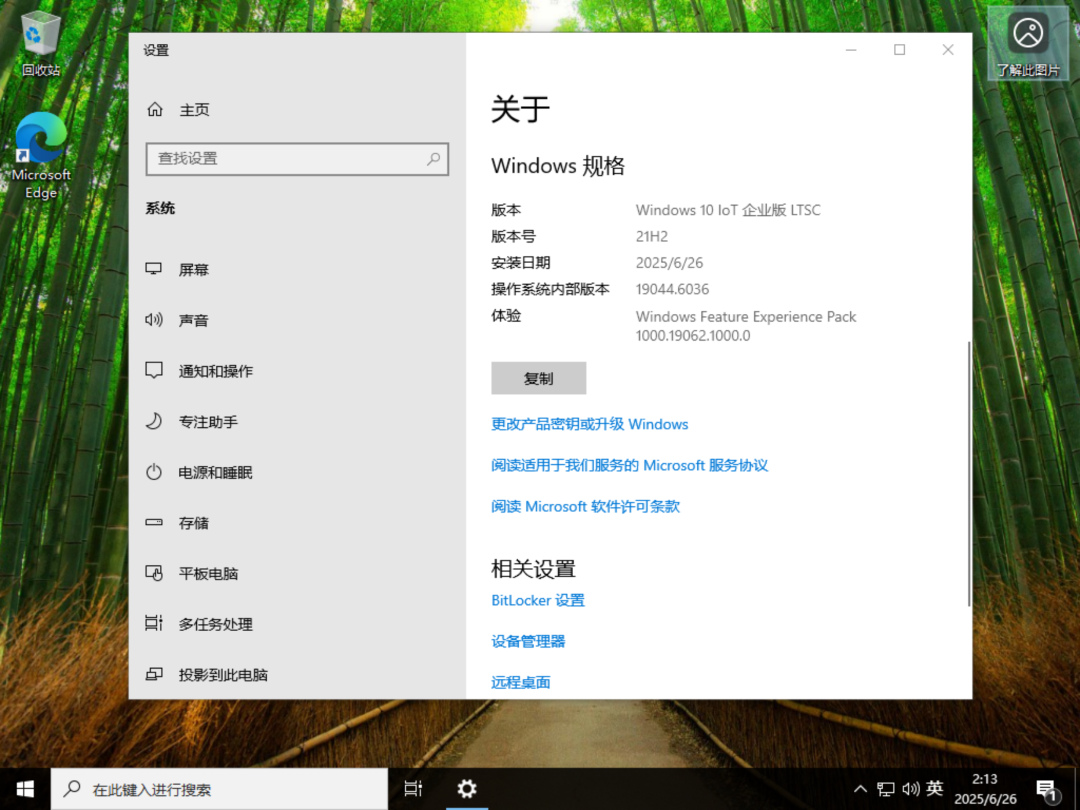Open the notification center icon
The height and width of the screenshot is (810, 1080).
coord(1047,789)
